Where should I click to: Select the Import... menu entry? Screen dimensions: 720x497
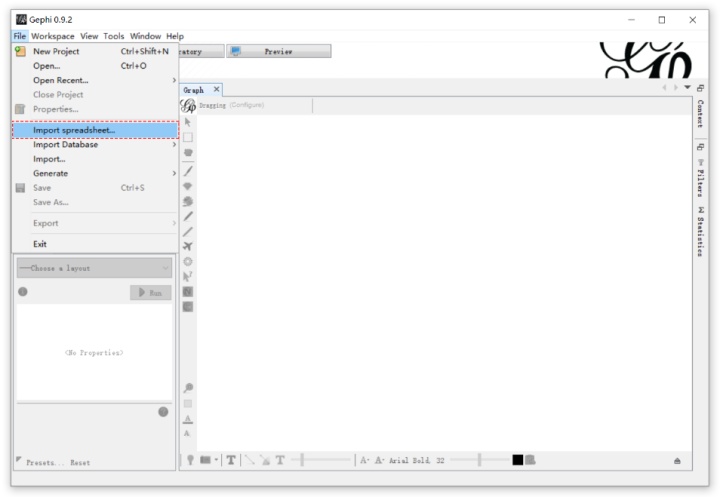click(95, 159)
